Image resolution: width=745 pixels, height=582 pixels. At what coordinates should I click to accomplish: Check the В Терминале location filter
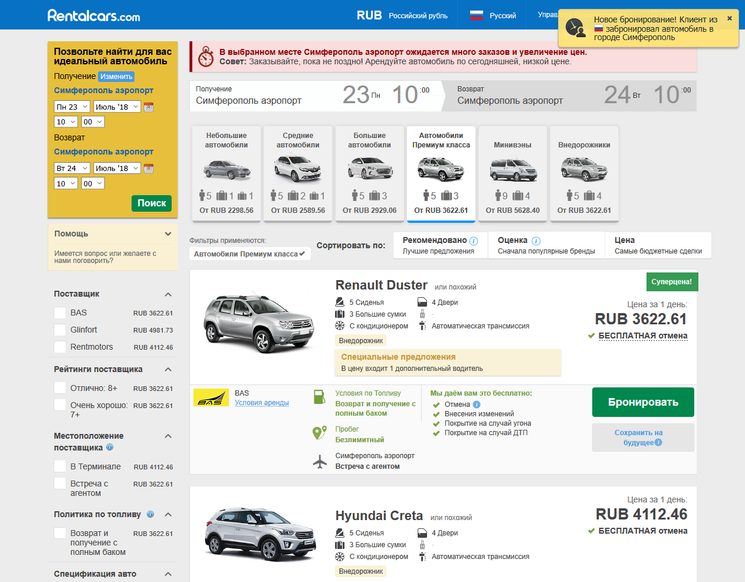(60, 466)
